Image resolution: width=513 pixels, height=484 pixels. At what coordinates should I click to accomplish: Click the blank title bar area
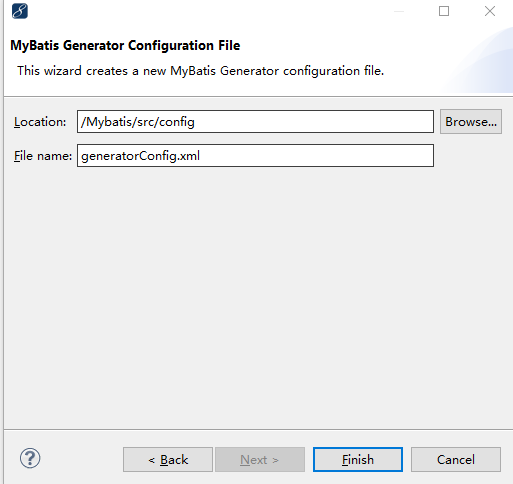pos(207,11)
